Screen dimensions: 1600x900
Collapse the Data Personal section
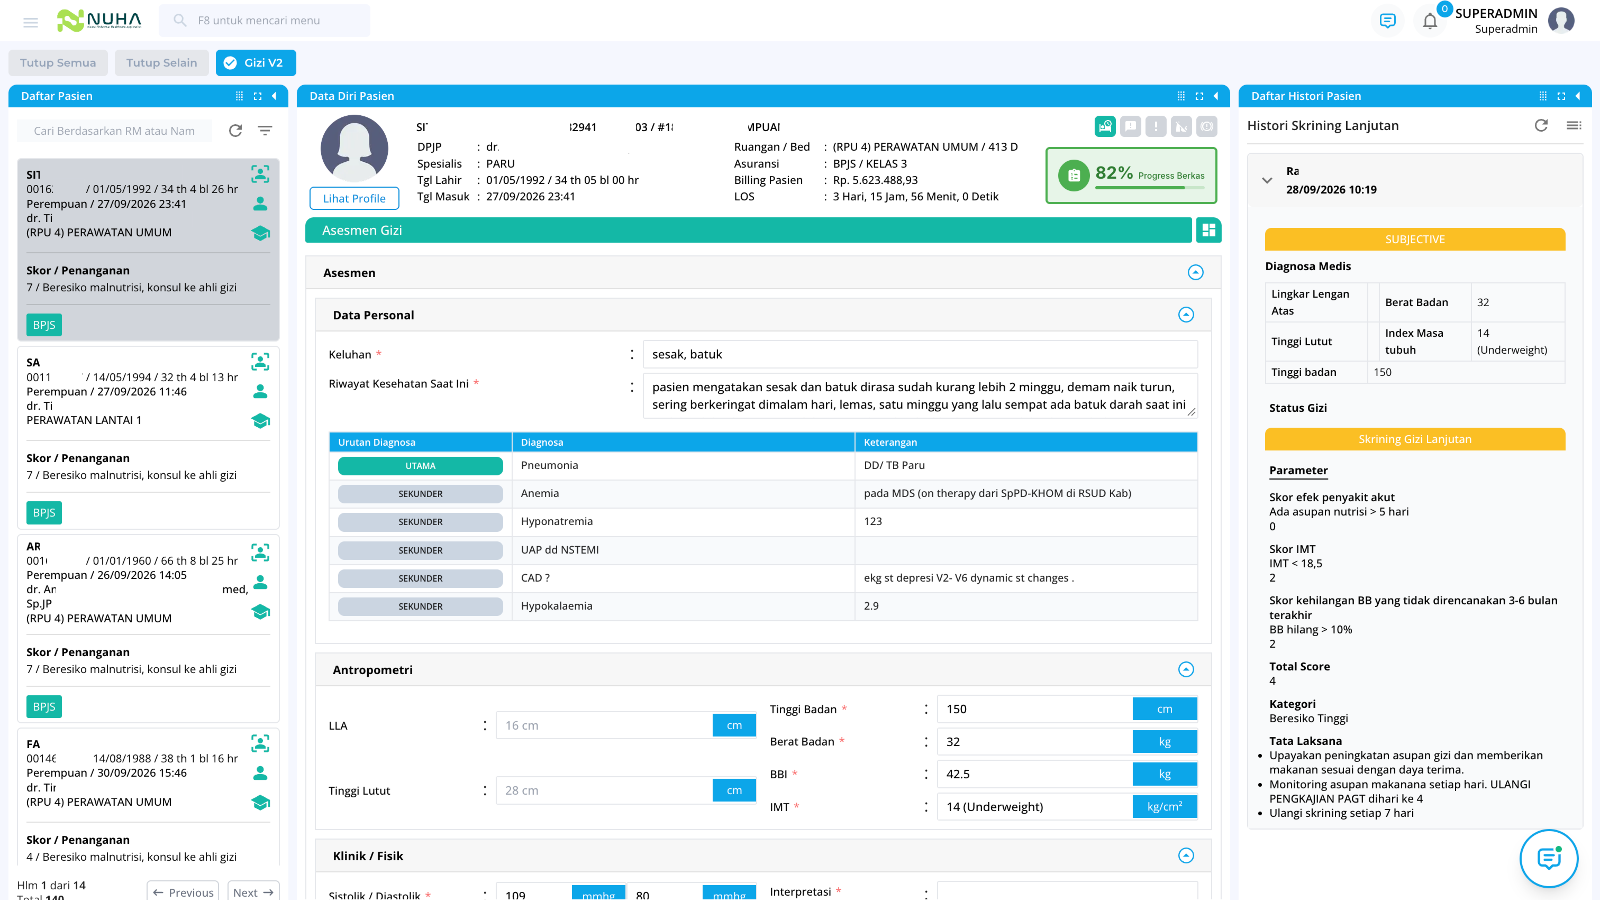pyautogui.click(x=1186, y=315)
